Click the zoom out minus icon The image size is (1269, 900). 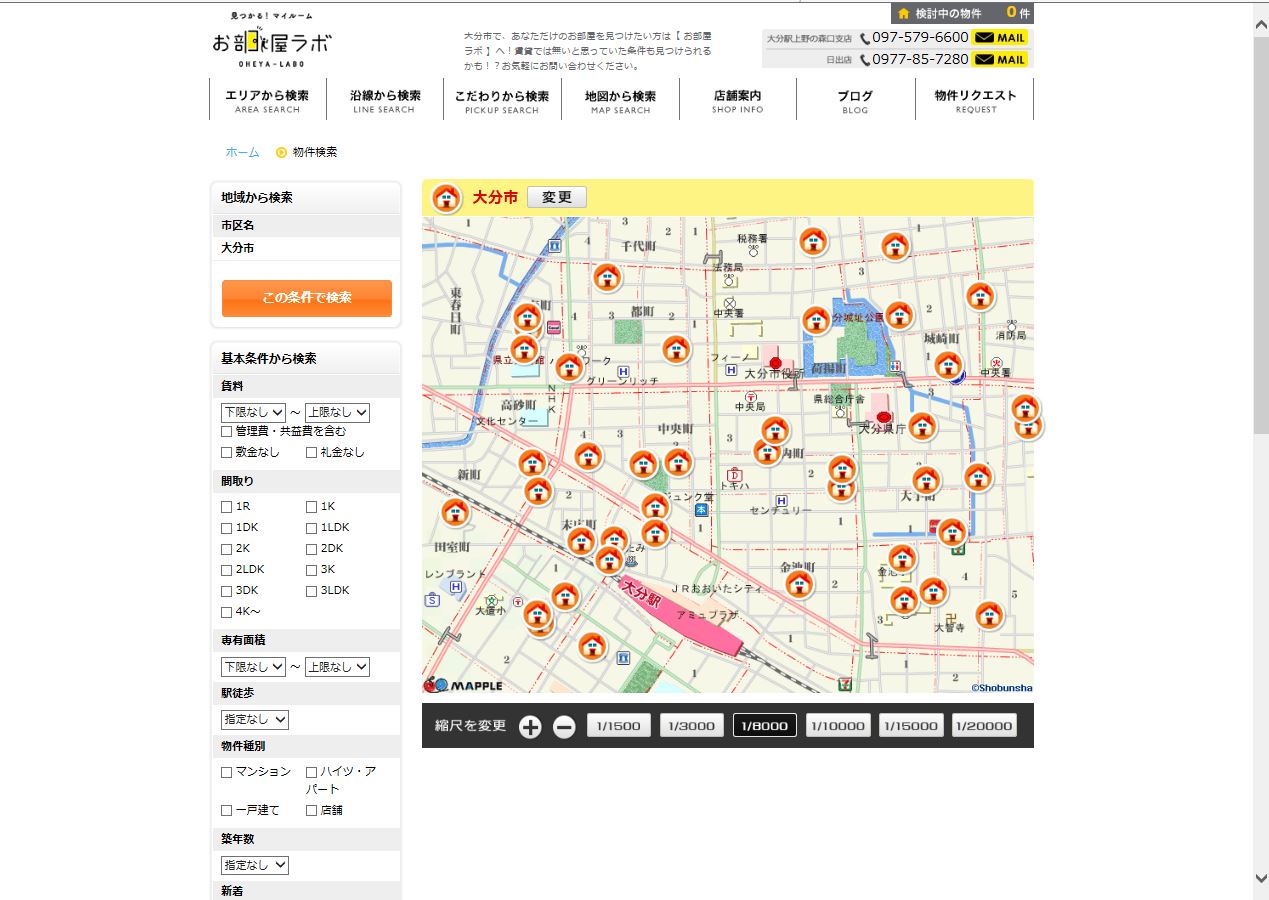(564, 727)
